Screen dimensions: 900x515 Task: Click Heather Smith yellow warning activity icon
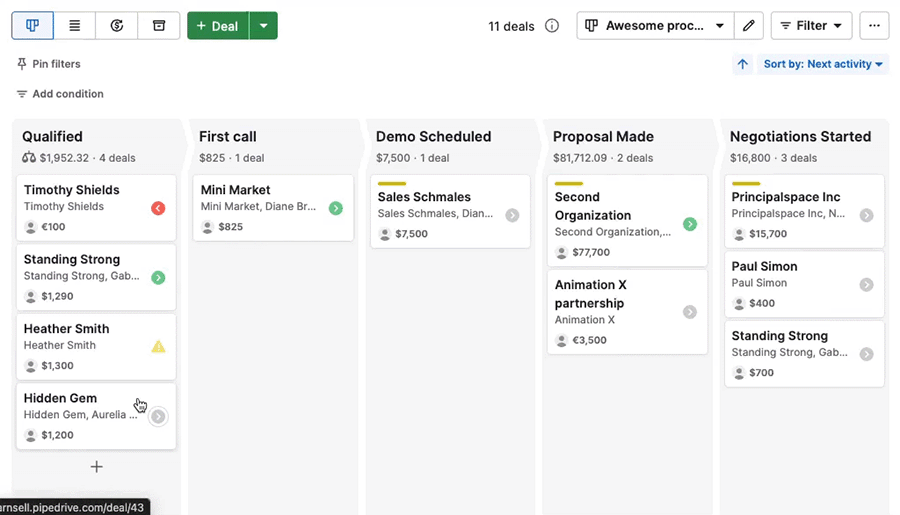click(x=158, y=347)
